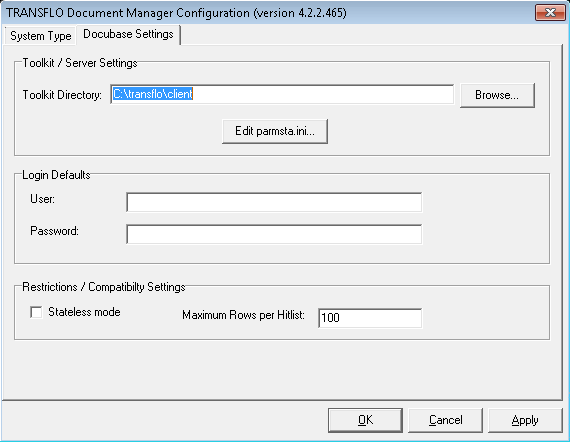The width and height of the screenshot is (570, 442).
Task: Click the Password: label text
Action: (55, 231)
